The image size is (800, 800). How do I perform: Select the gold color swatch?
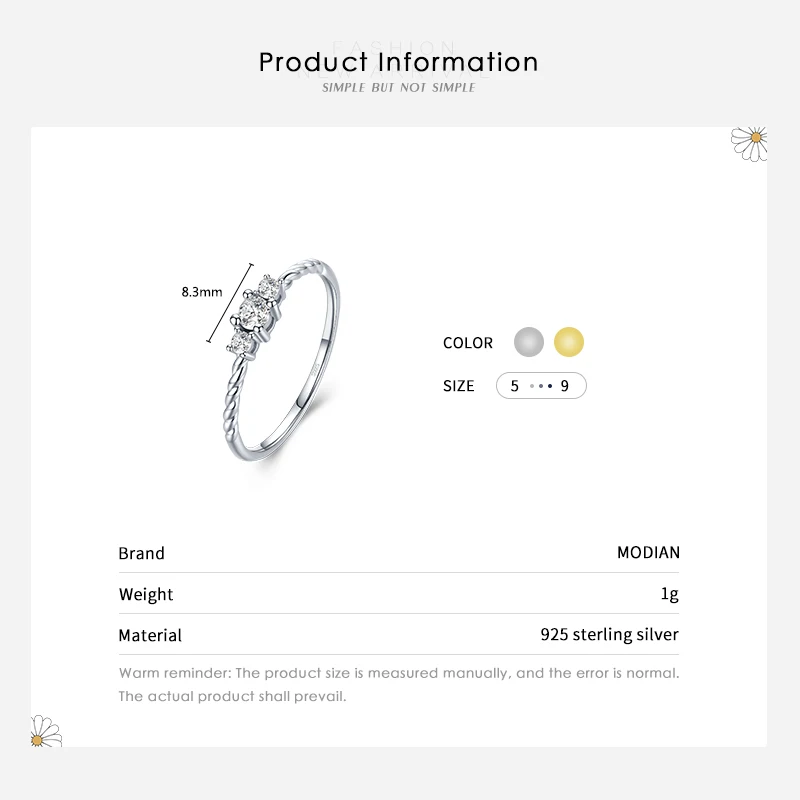pos(568,342)
